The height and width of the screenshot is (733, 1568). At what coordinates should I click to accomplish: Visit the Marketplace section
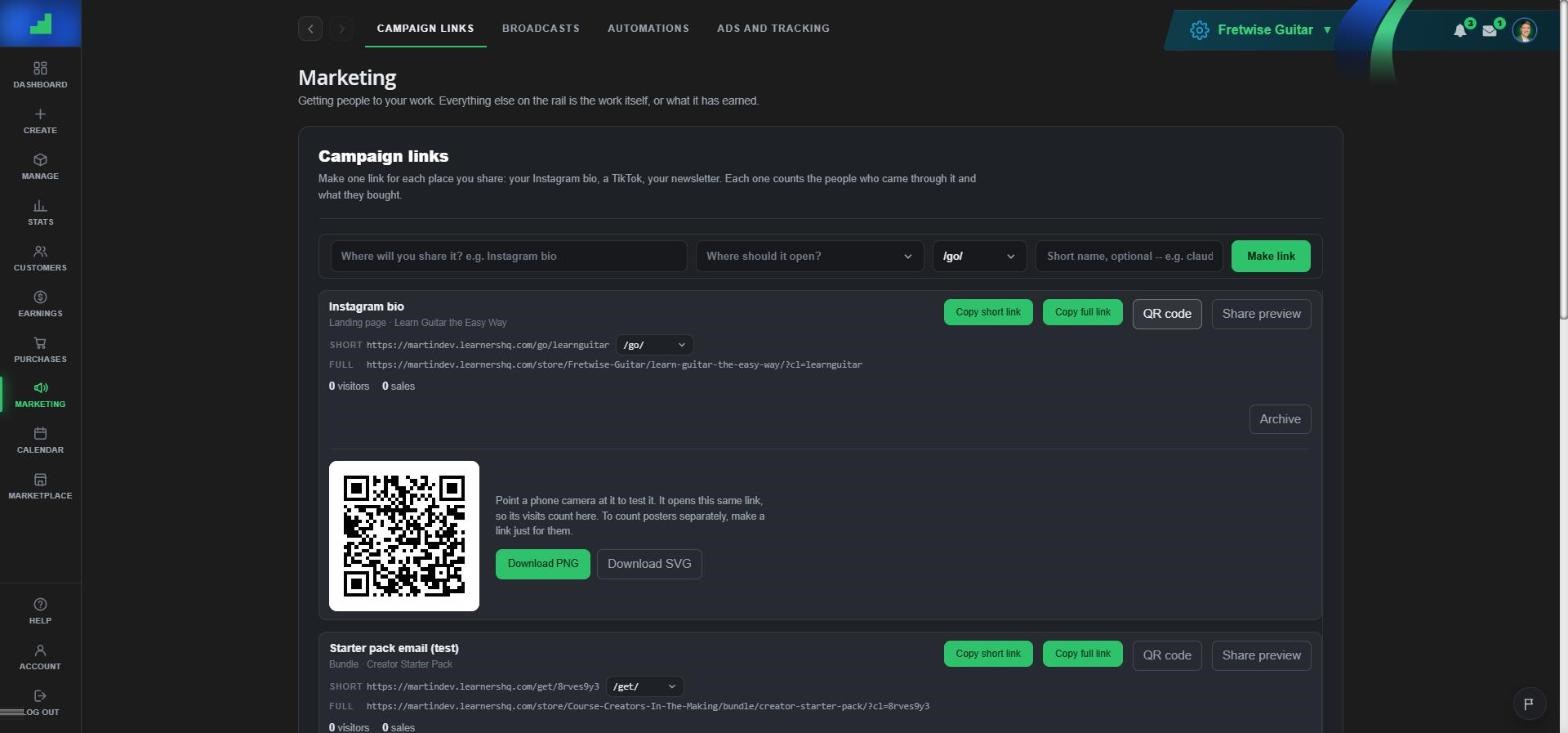pyautogui.click(x=40, y=487)
